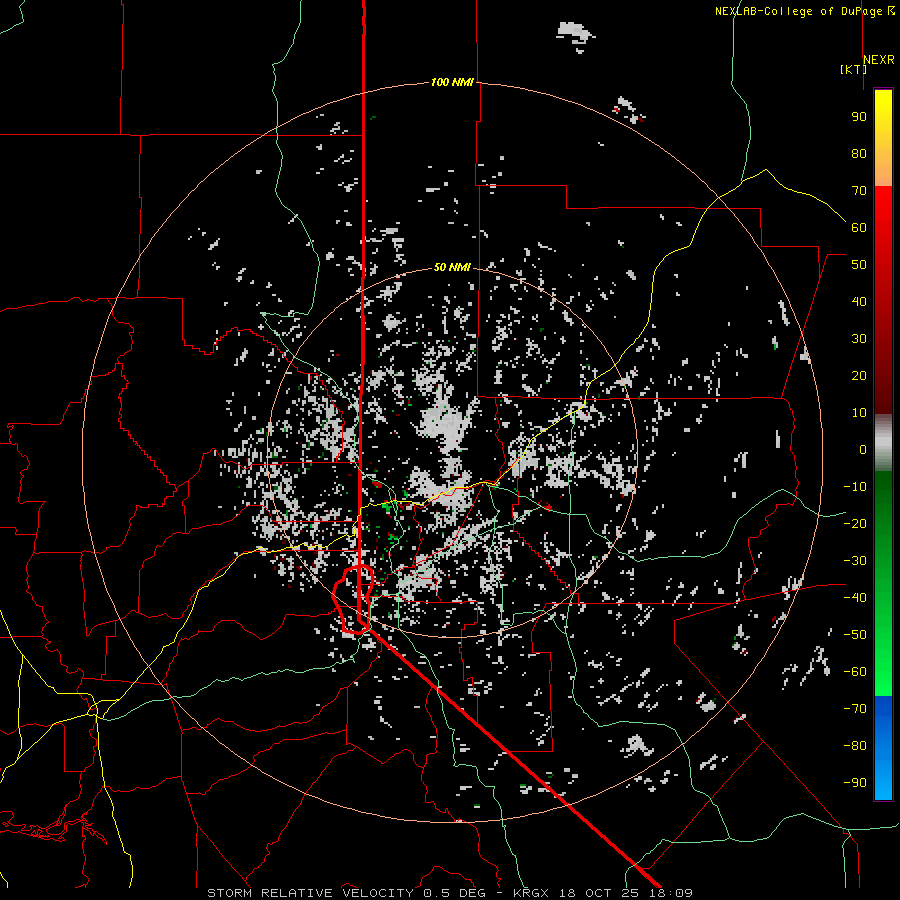Select the -30 value on velocity scale
Viewport: 900px width, 900px height.
pos(855,561)
